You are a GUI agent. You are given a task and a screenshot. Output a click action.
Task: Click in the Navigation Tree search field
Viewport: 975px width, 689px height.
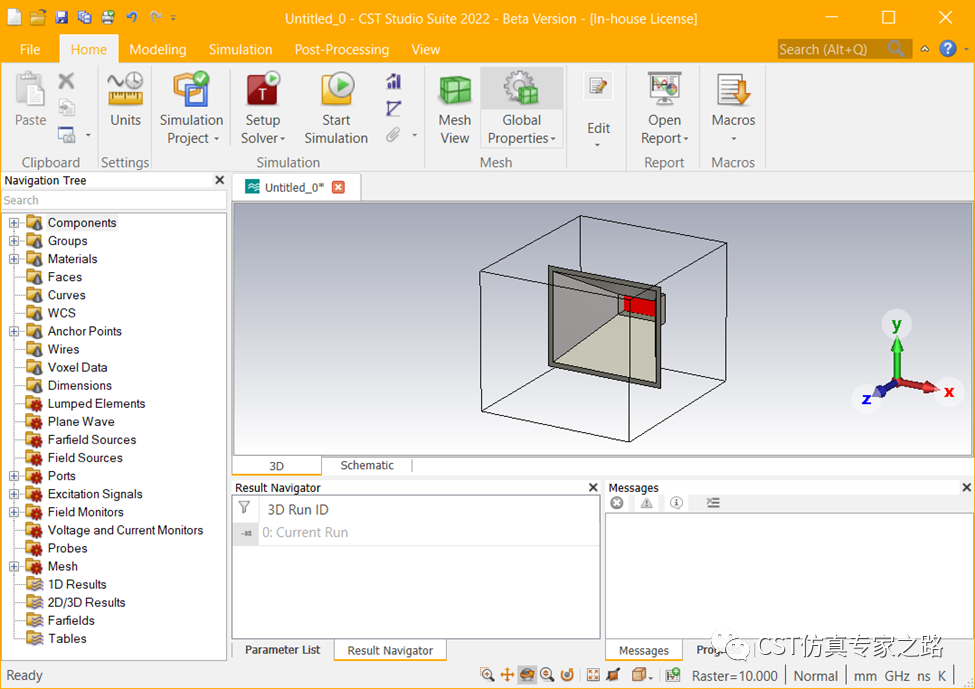[114, 200]
